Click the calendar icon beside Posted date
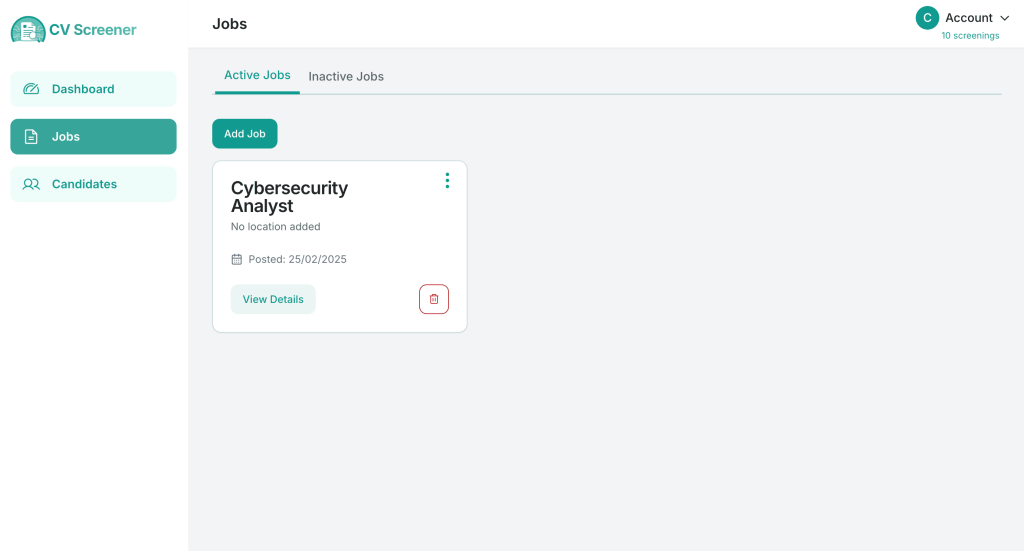This screenshot has width=1024, height=551. tap(237, 259)
